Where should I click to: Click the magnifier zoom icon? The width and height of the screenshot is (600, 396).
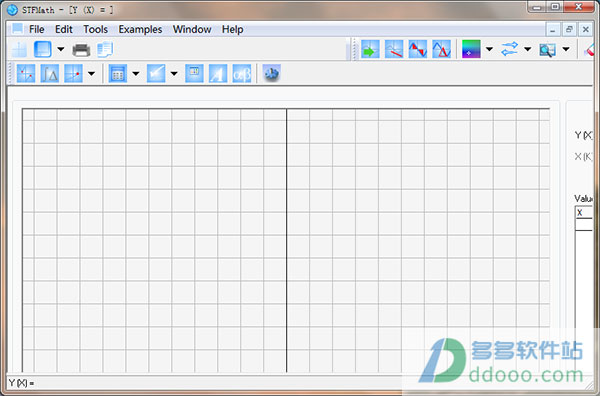pyautogui.click(x=547, y=49)
